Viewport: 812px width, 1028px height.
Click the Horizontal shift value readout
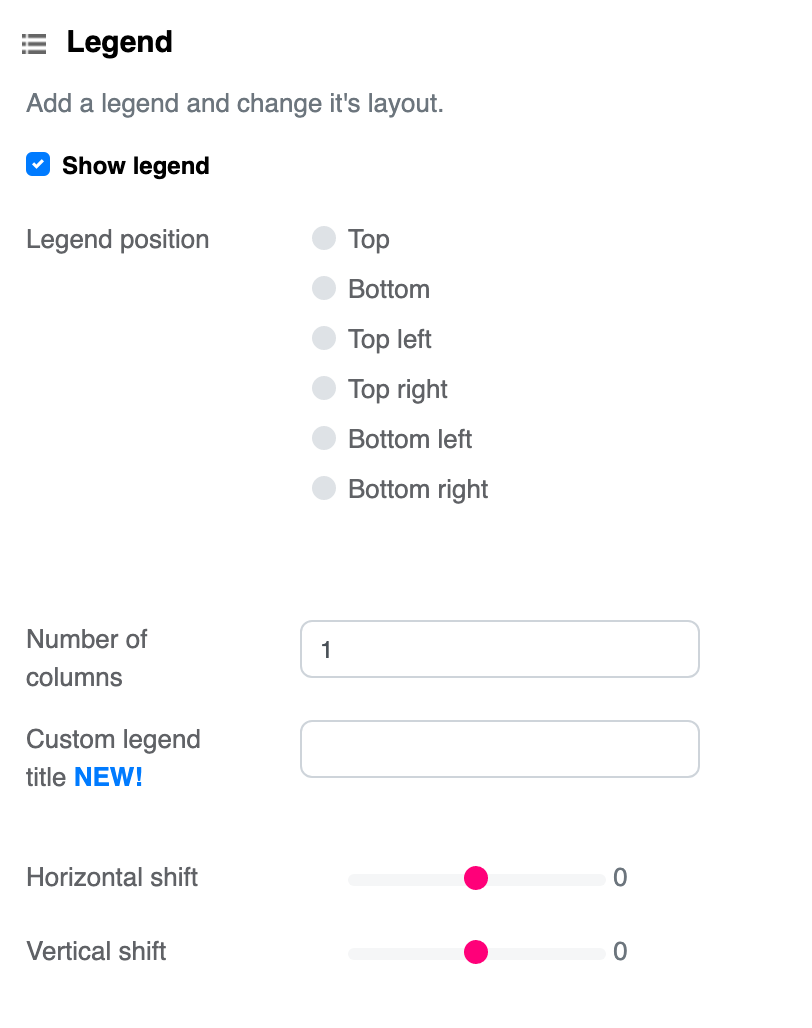pos(620,878)
